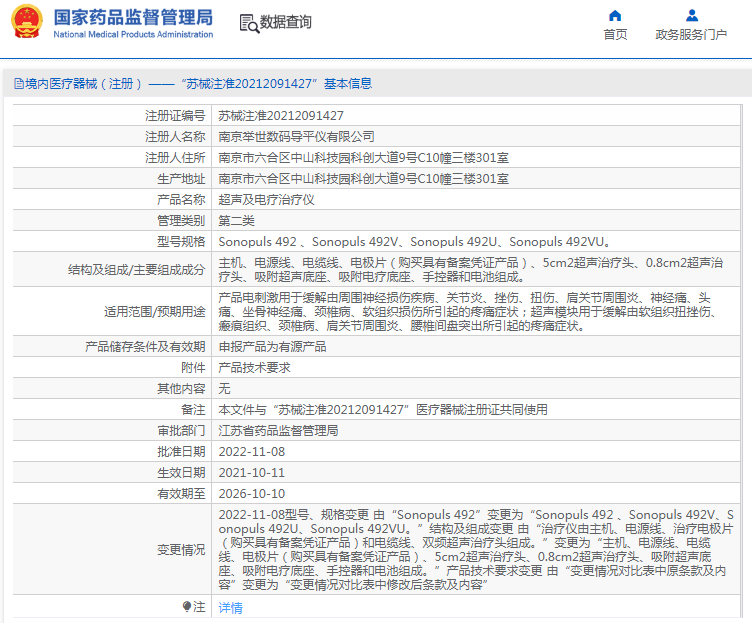Click the 生效日期 row label
Viewport: 752px width, 623px height.
click(x=181, y=473)
